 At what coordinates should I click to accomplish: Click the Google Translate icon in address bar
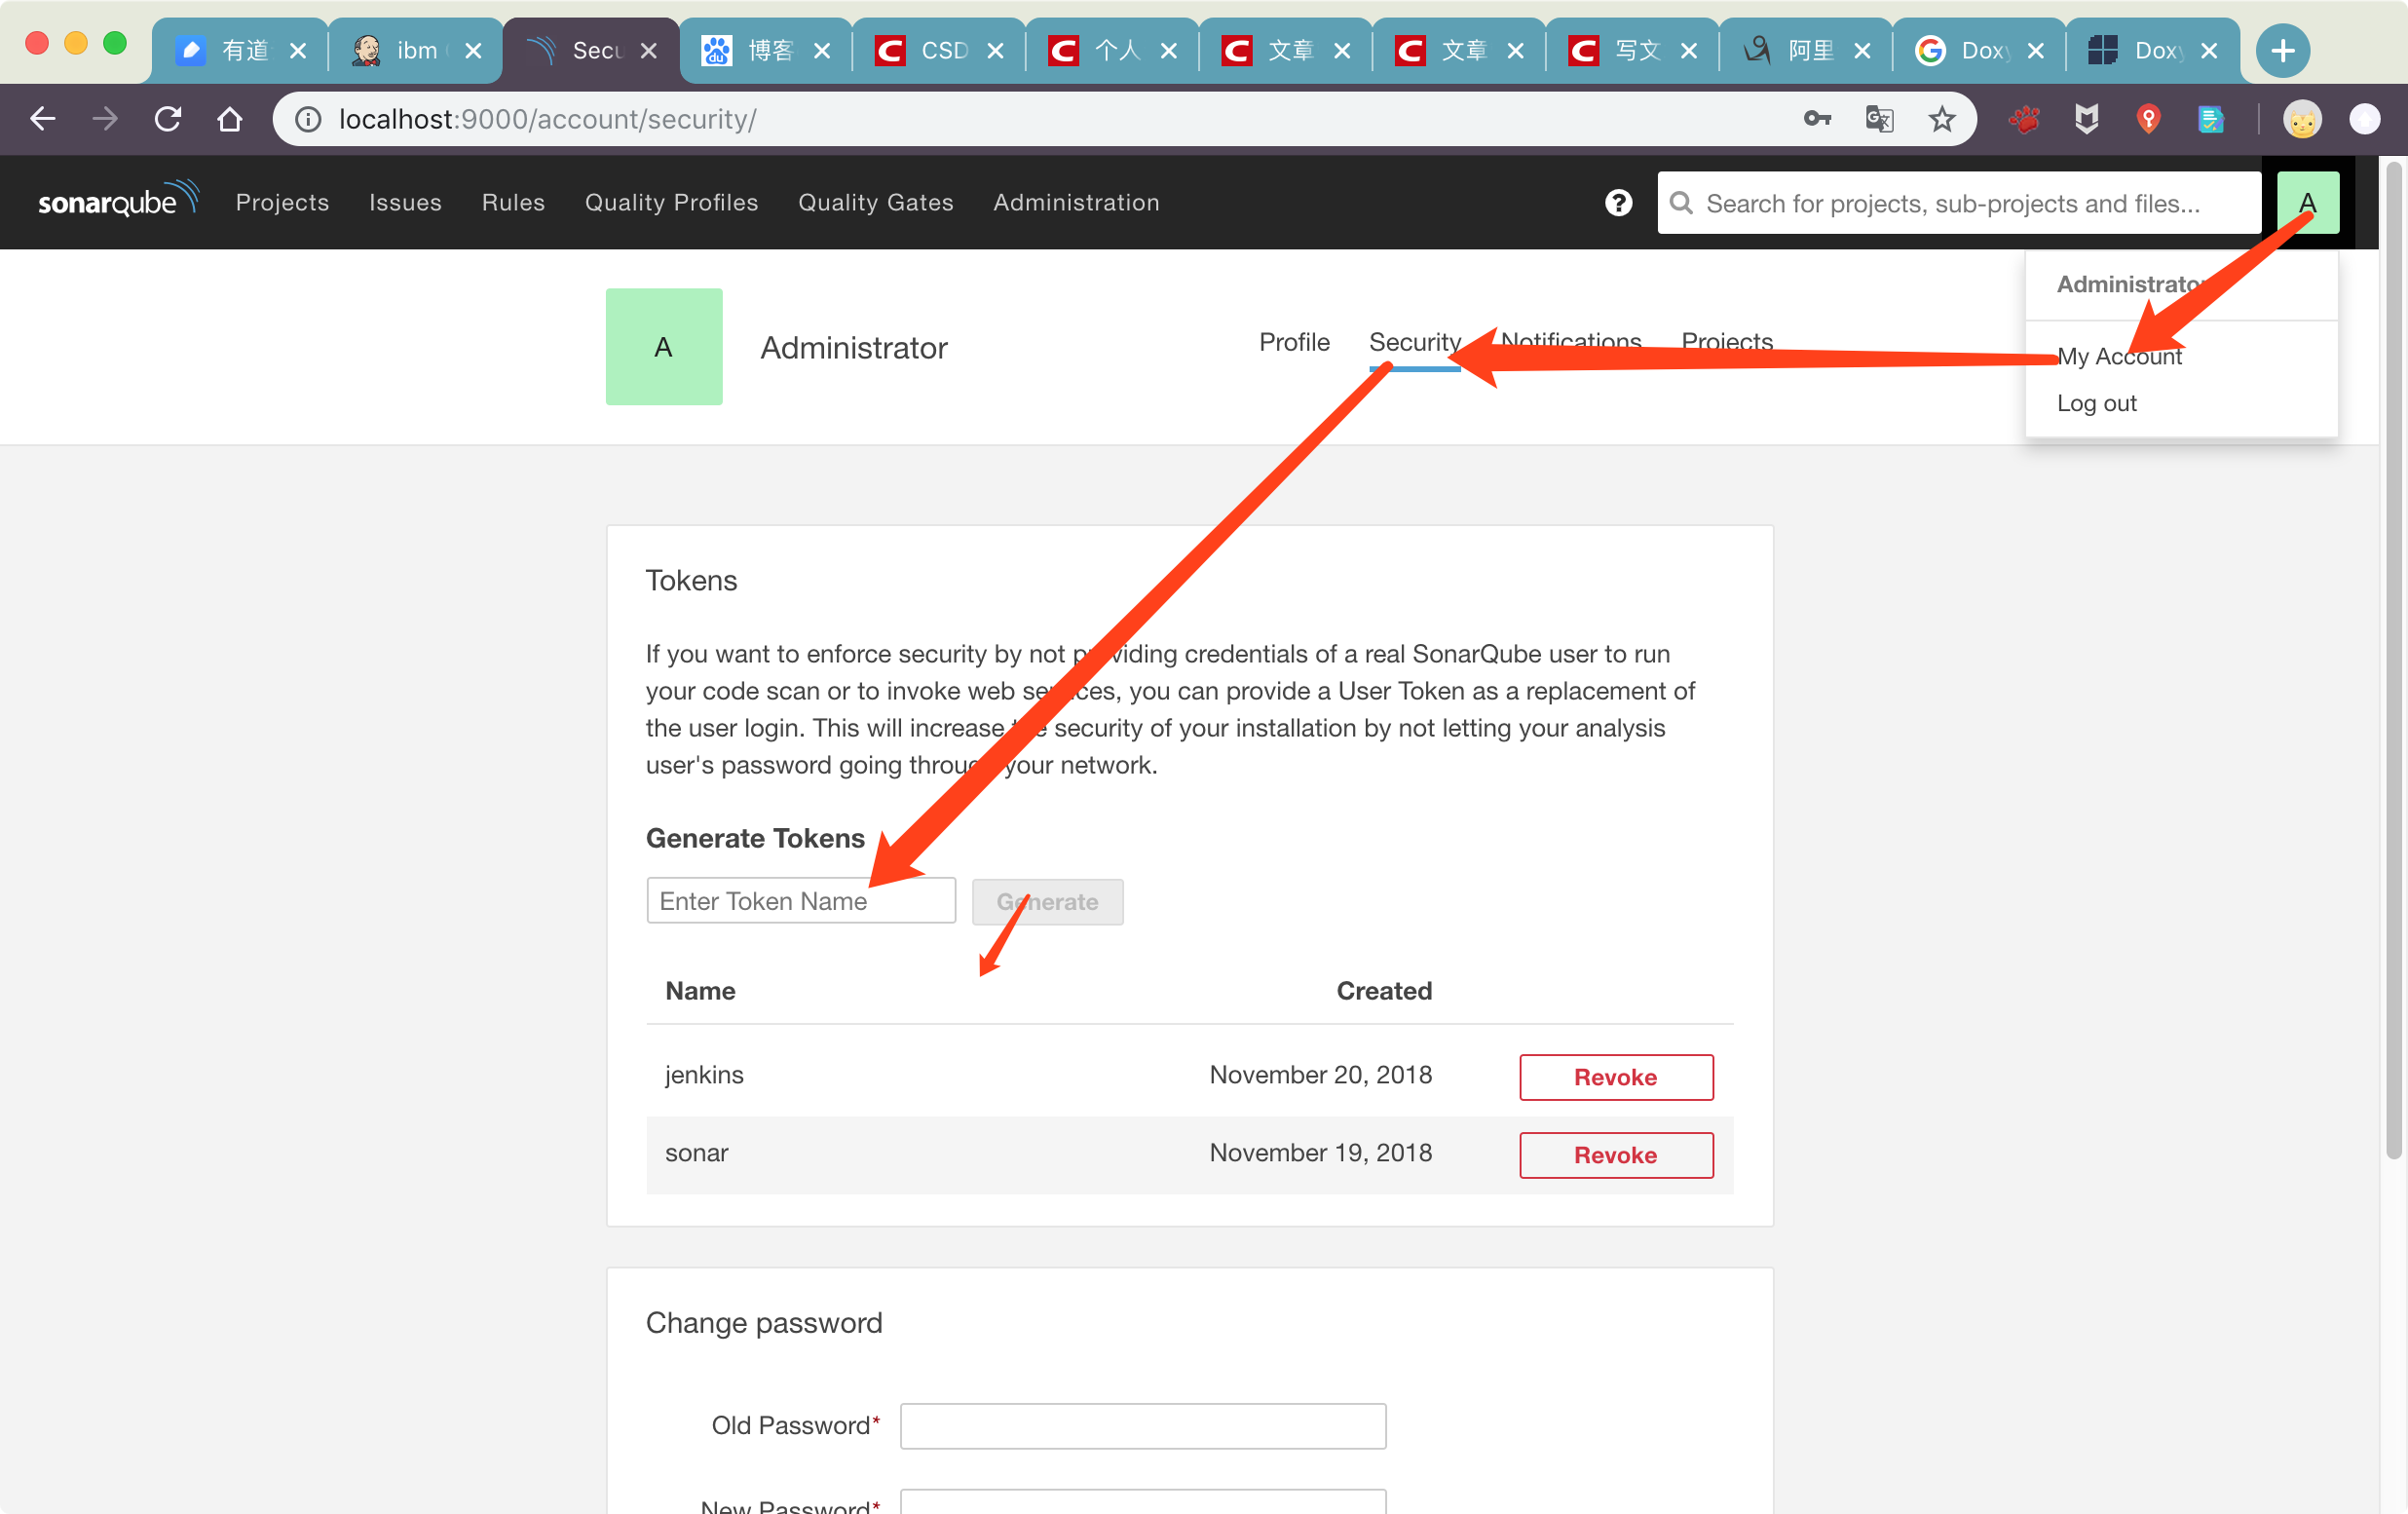pos(1879,119)
